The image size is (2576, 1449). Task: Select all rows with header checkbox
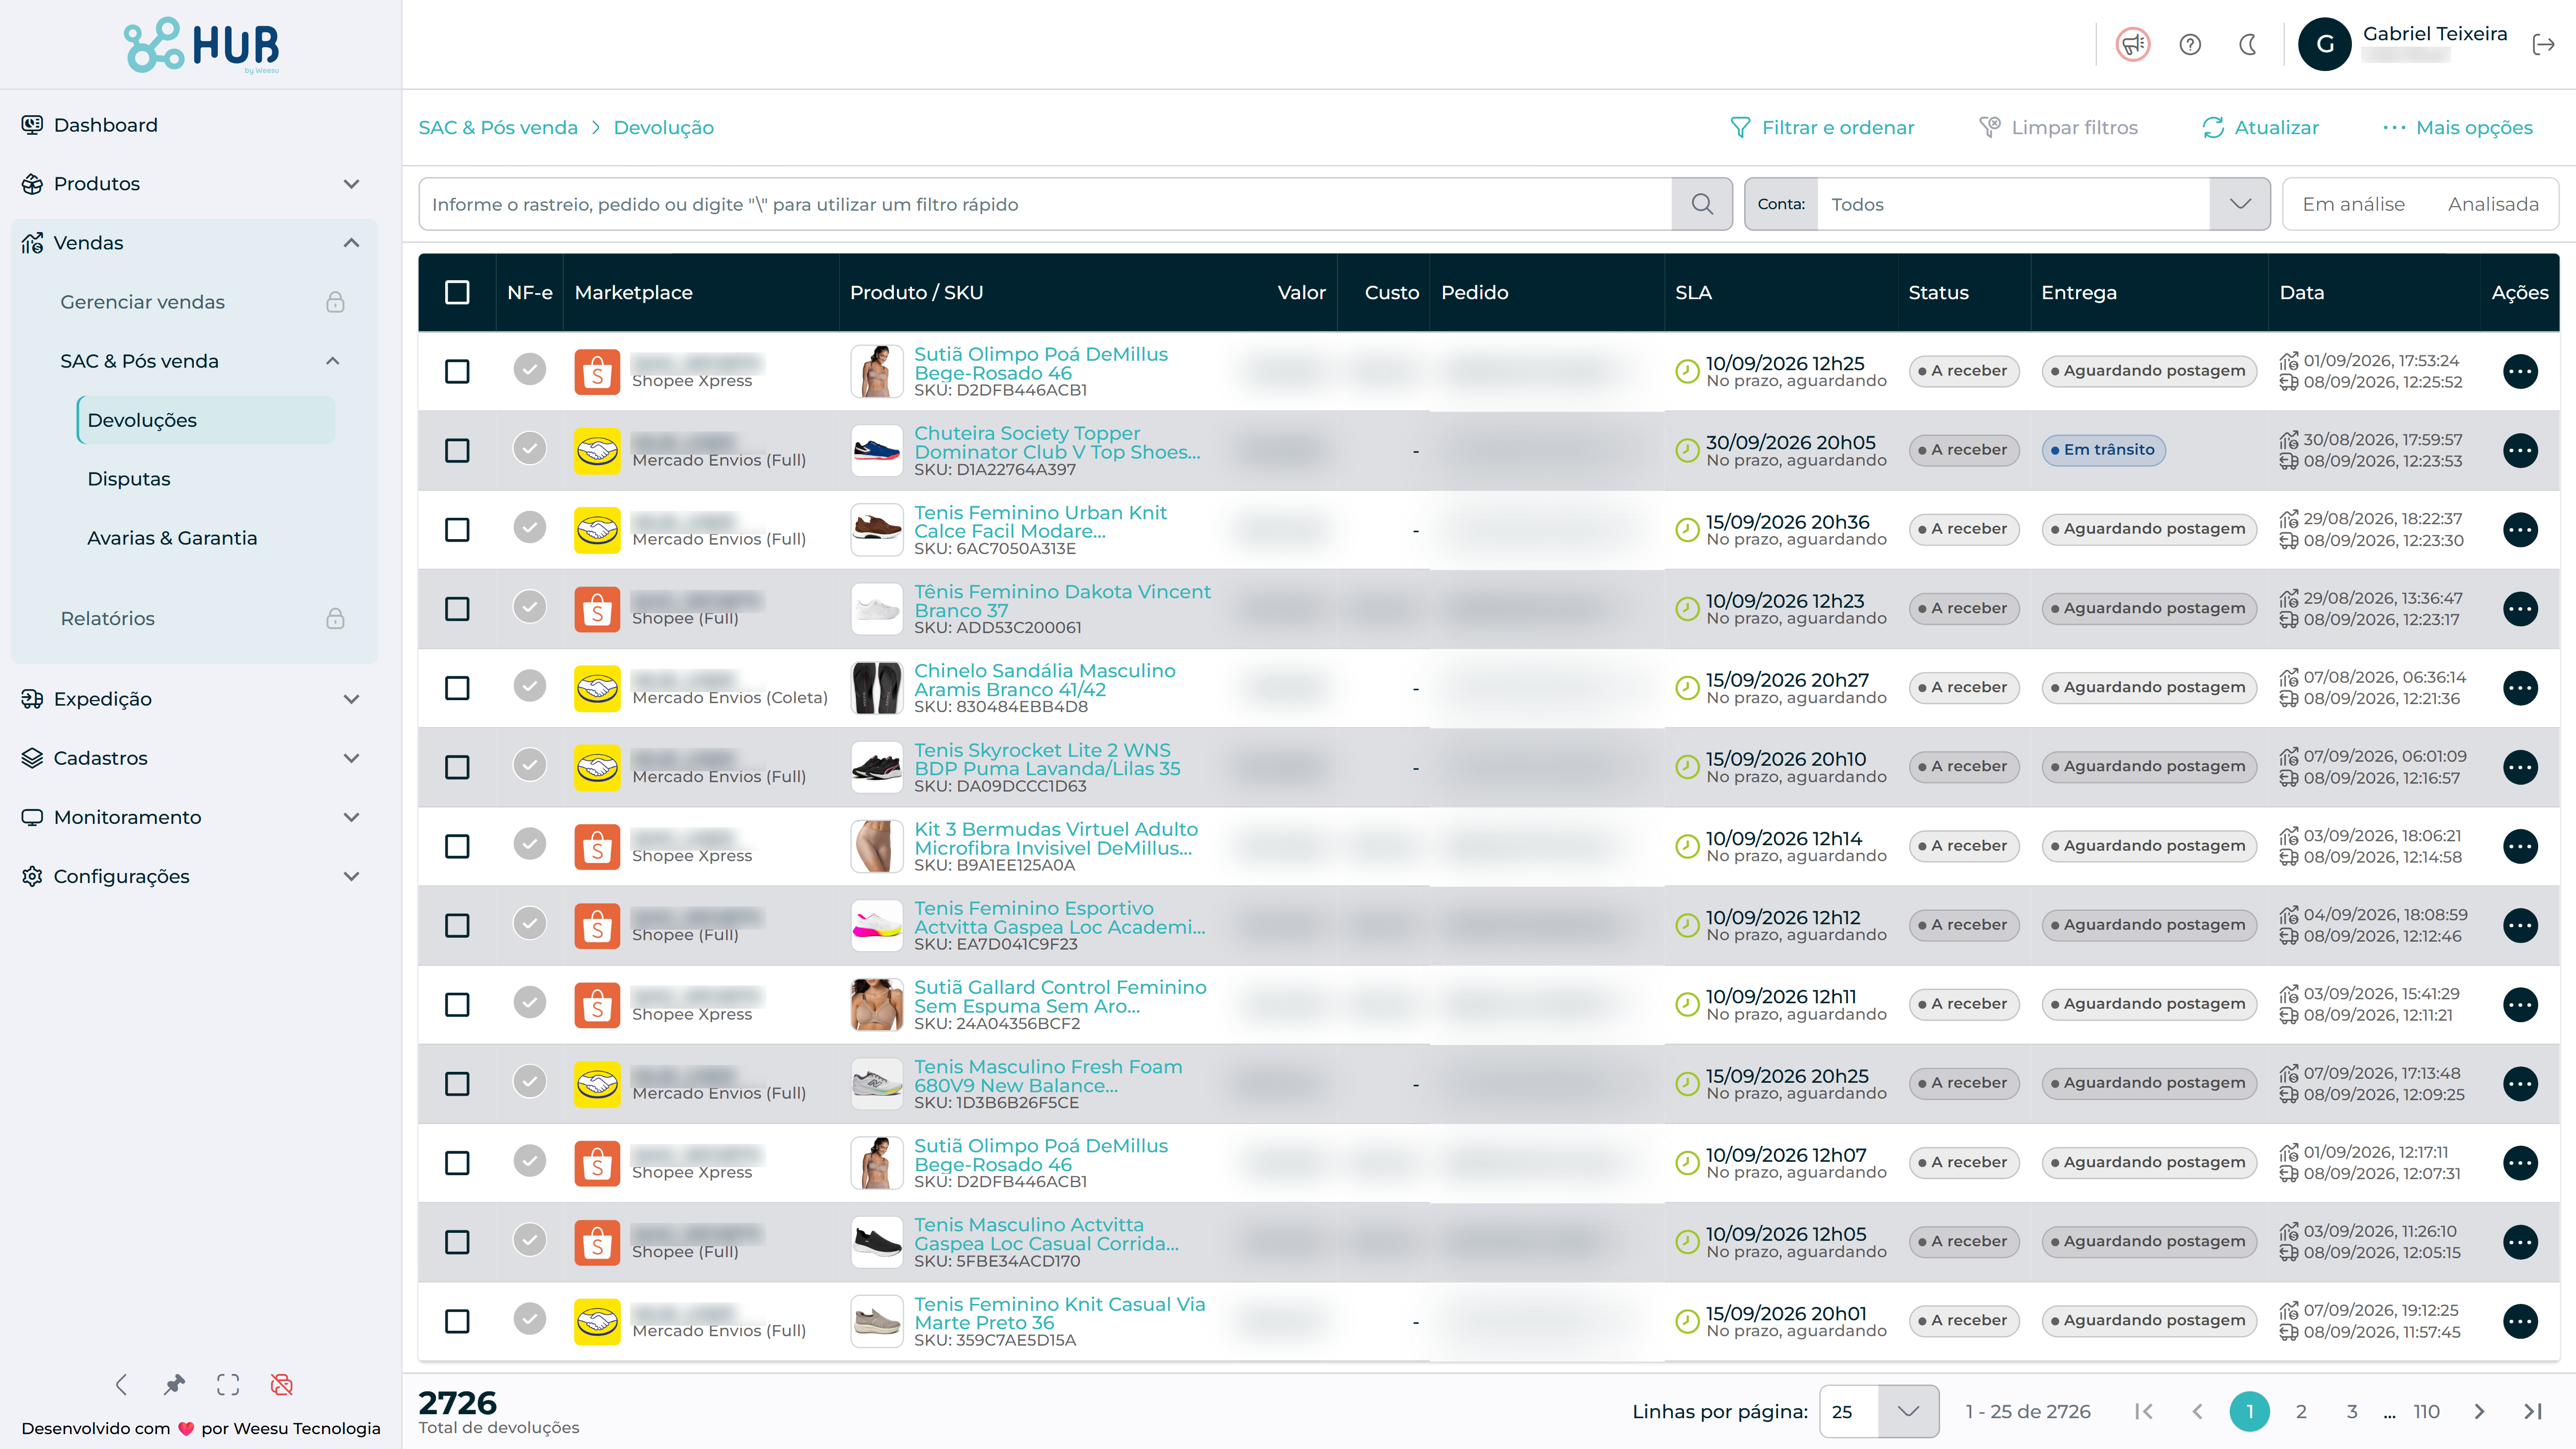[457, 293]
